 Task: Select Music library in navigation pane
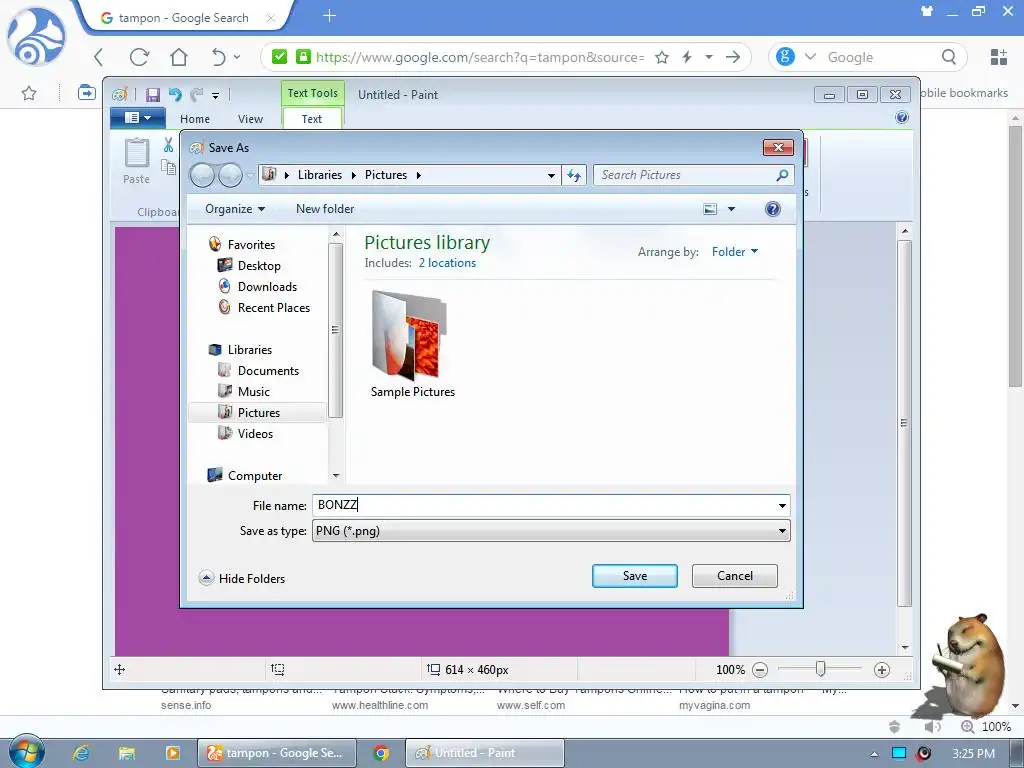253,392
